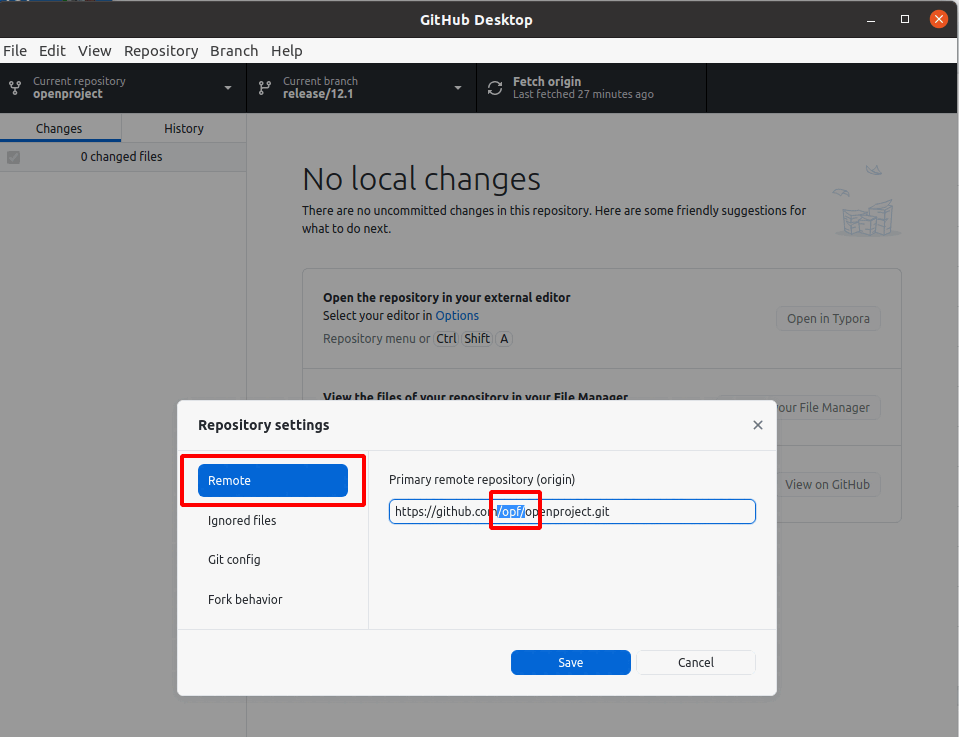Toggle the changed files select-all checkbox
This screenshot has height=737, width=959.
[x=14, y=157]
